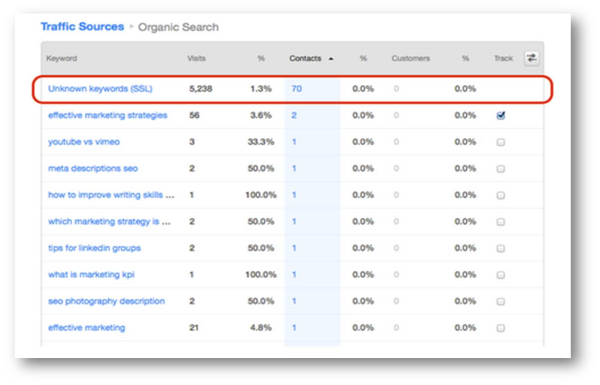Click contacts count for youtube vs vimeo
The height and width of the screenshot is (385, 600).
point(294,142)
